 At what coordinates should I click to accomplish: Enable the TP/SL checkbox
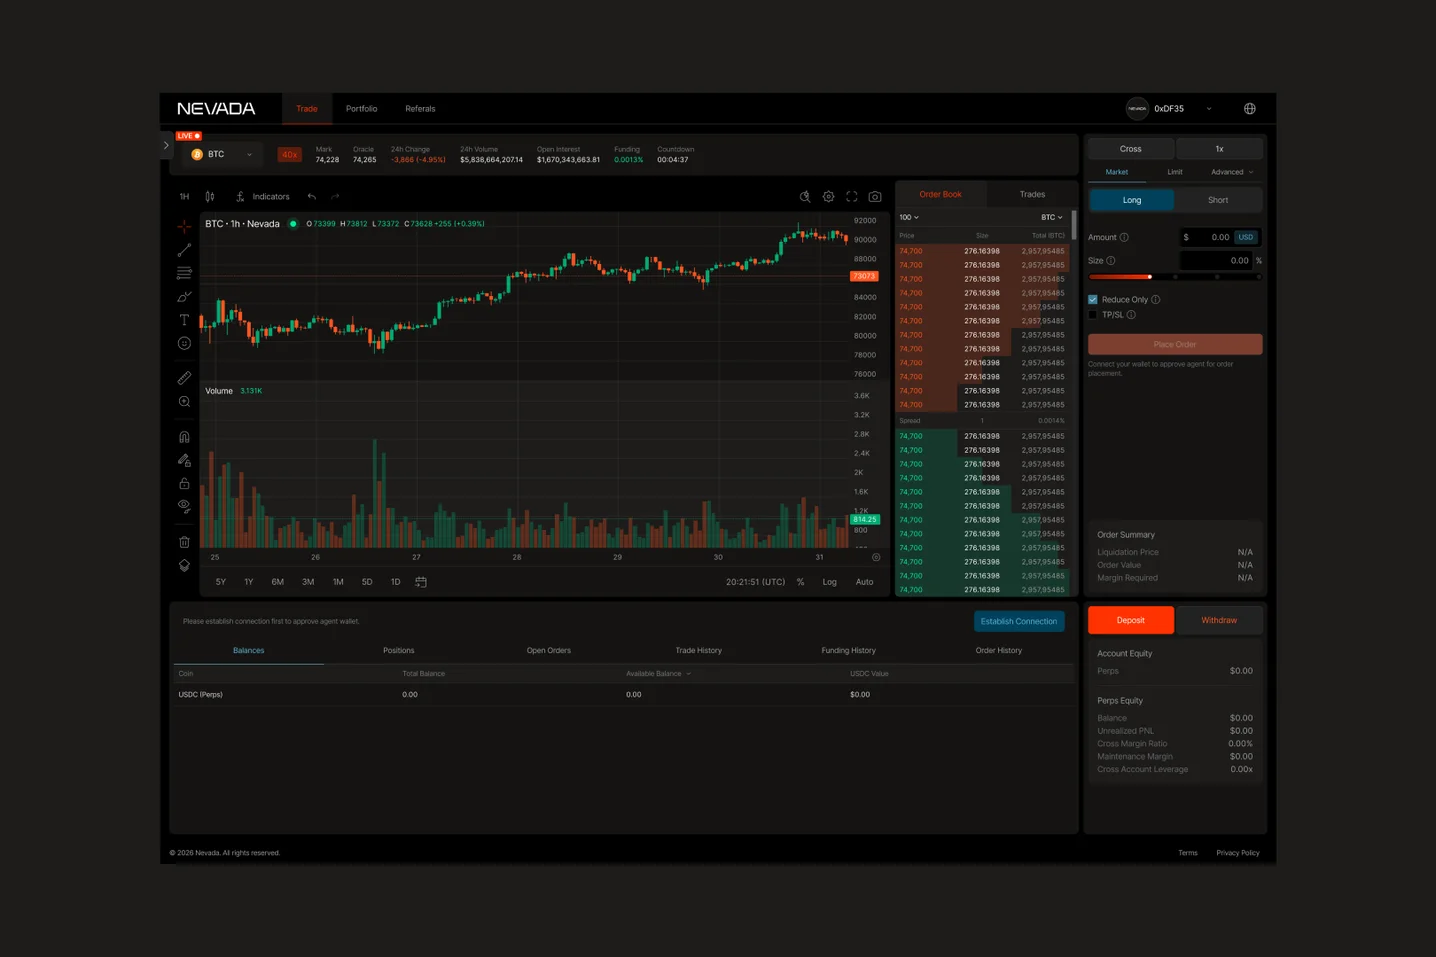pos(1093,315)
